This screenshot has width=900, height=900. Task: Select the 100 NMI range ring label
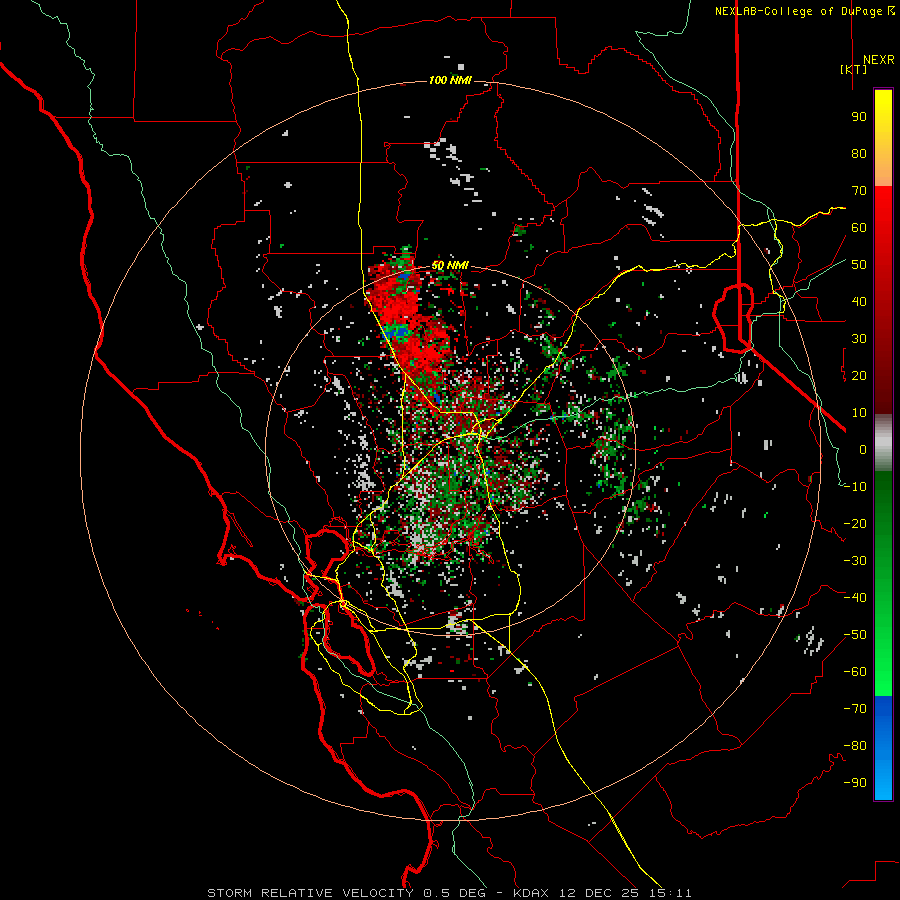450,80
